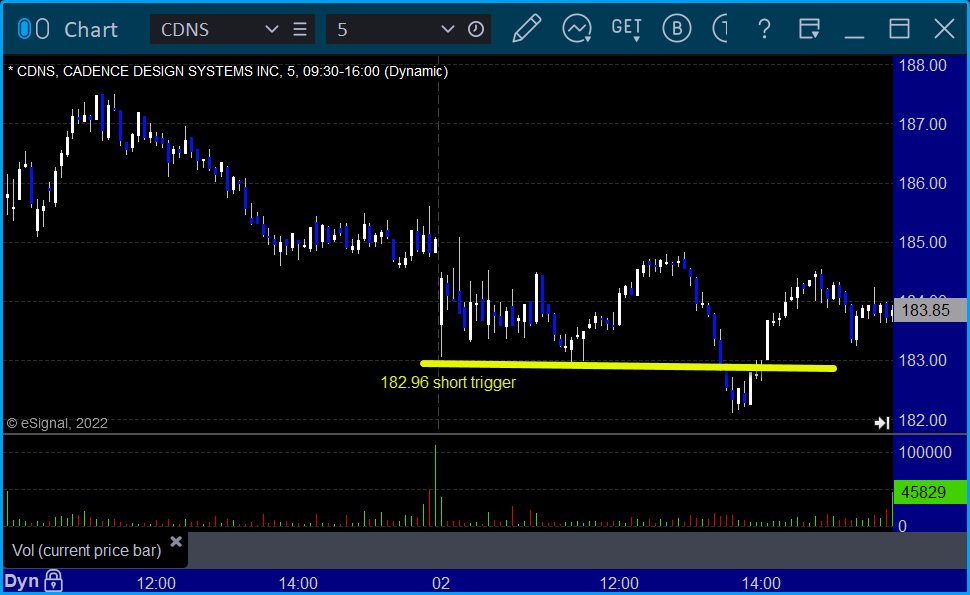Click the partially visible circled icon after B
The height and width of the screenshot is (595, 970).
pyautogui.click(x=720, y=28)
